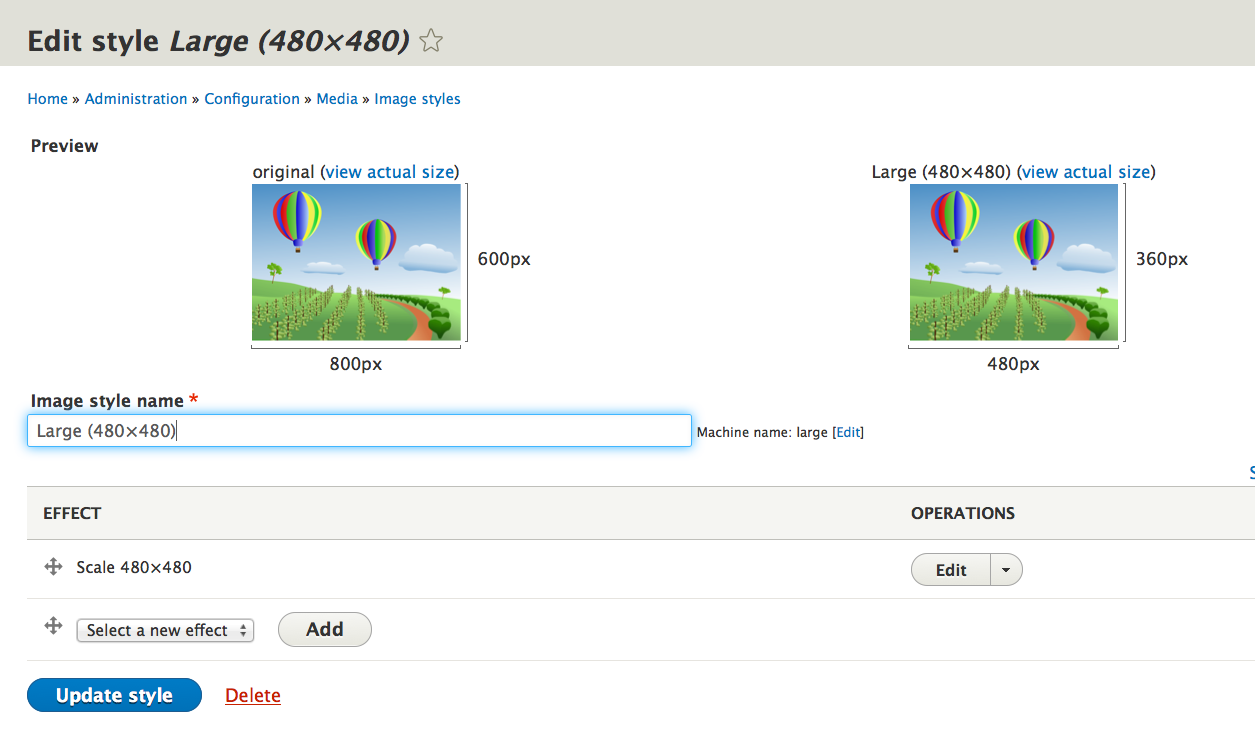The height and width of the screenshot is (753, 1255).
Task: Edit the Scale 480×480 effect
Action: point(951,570)
